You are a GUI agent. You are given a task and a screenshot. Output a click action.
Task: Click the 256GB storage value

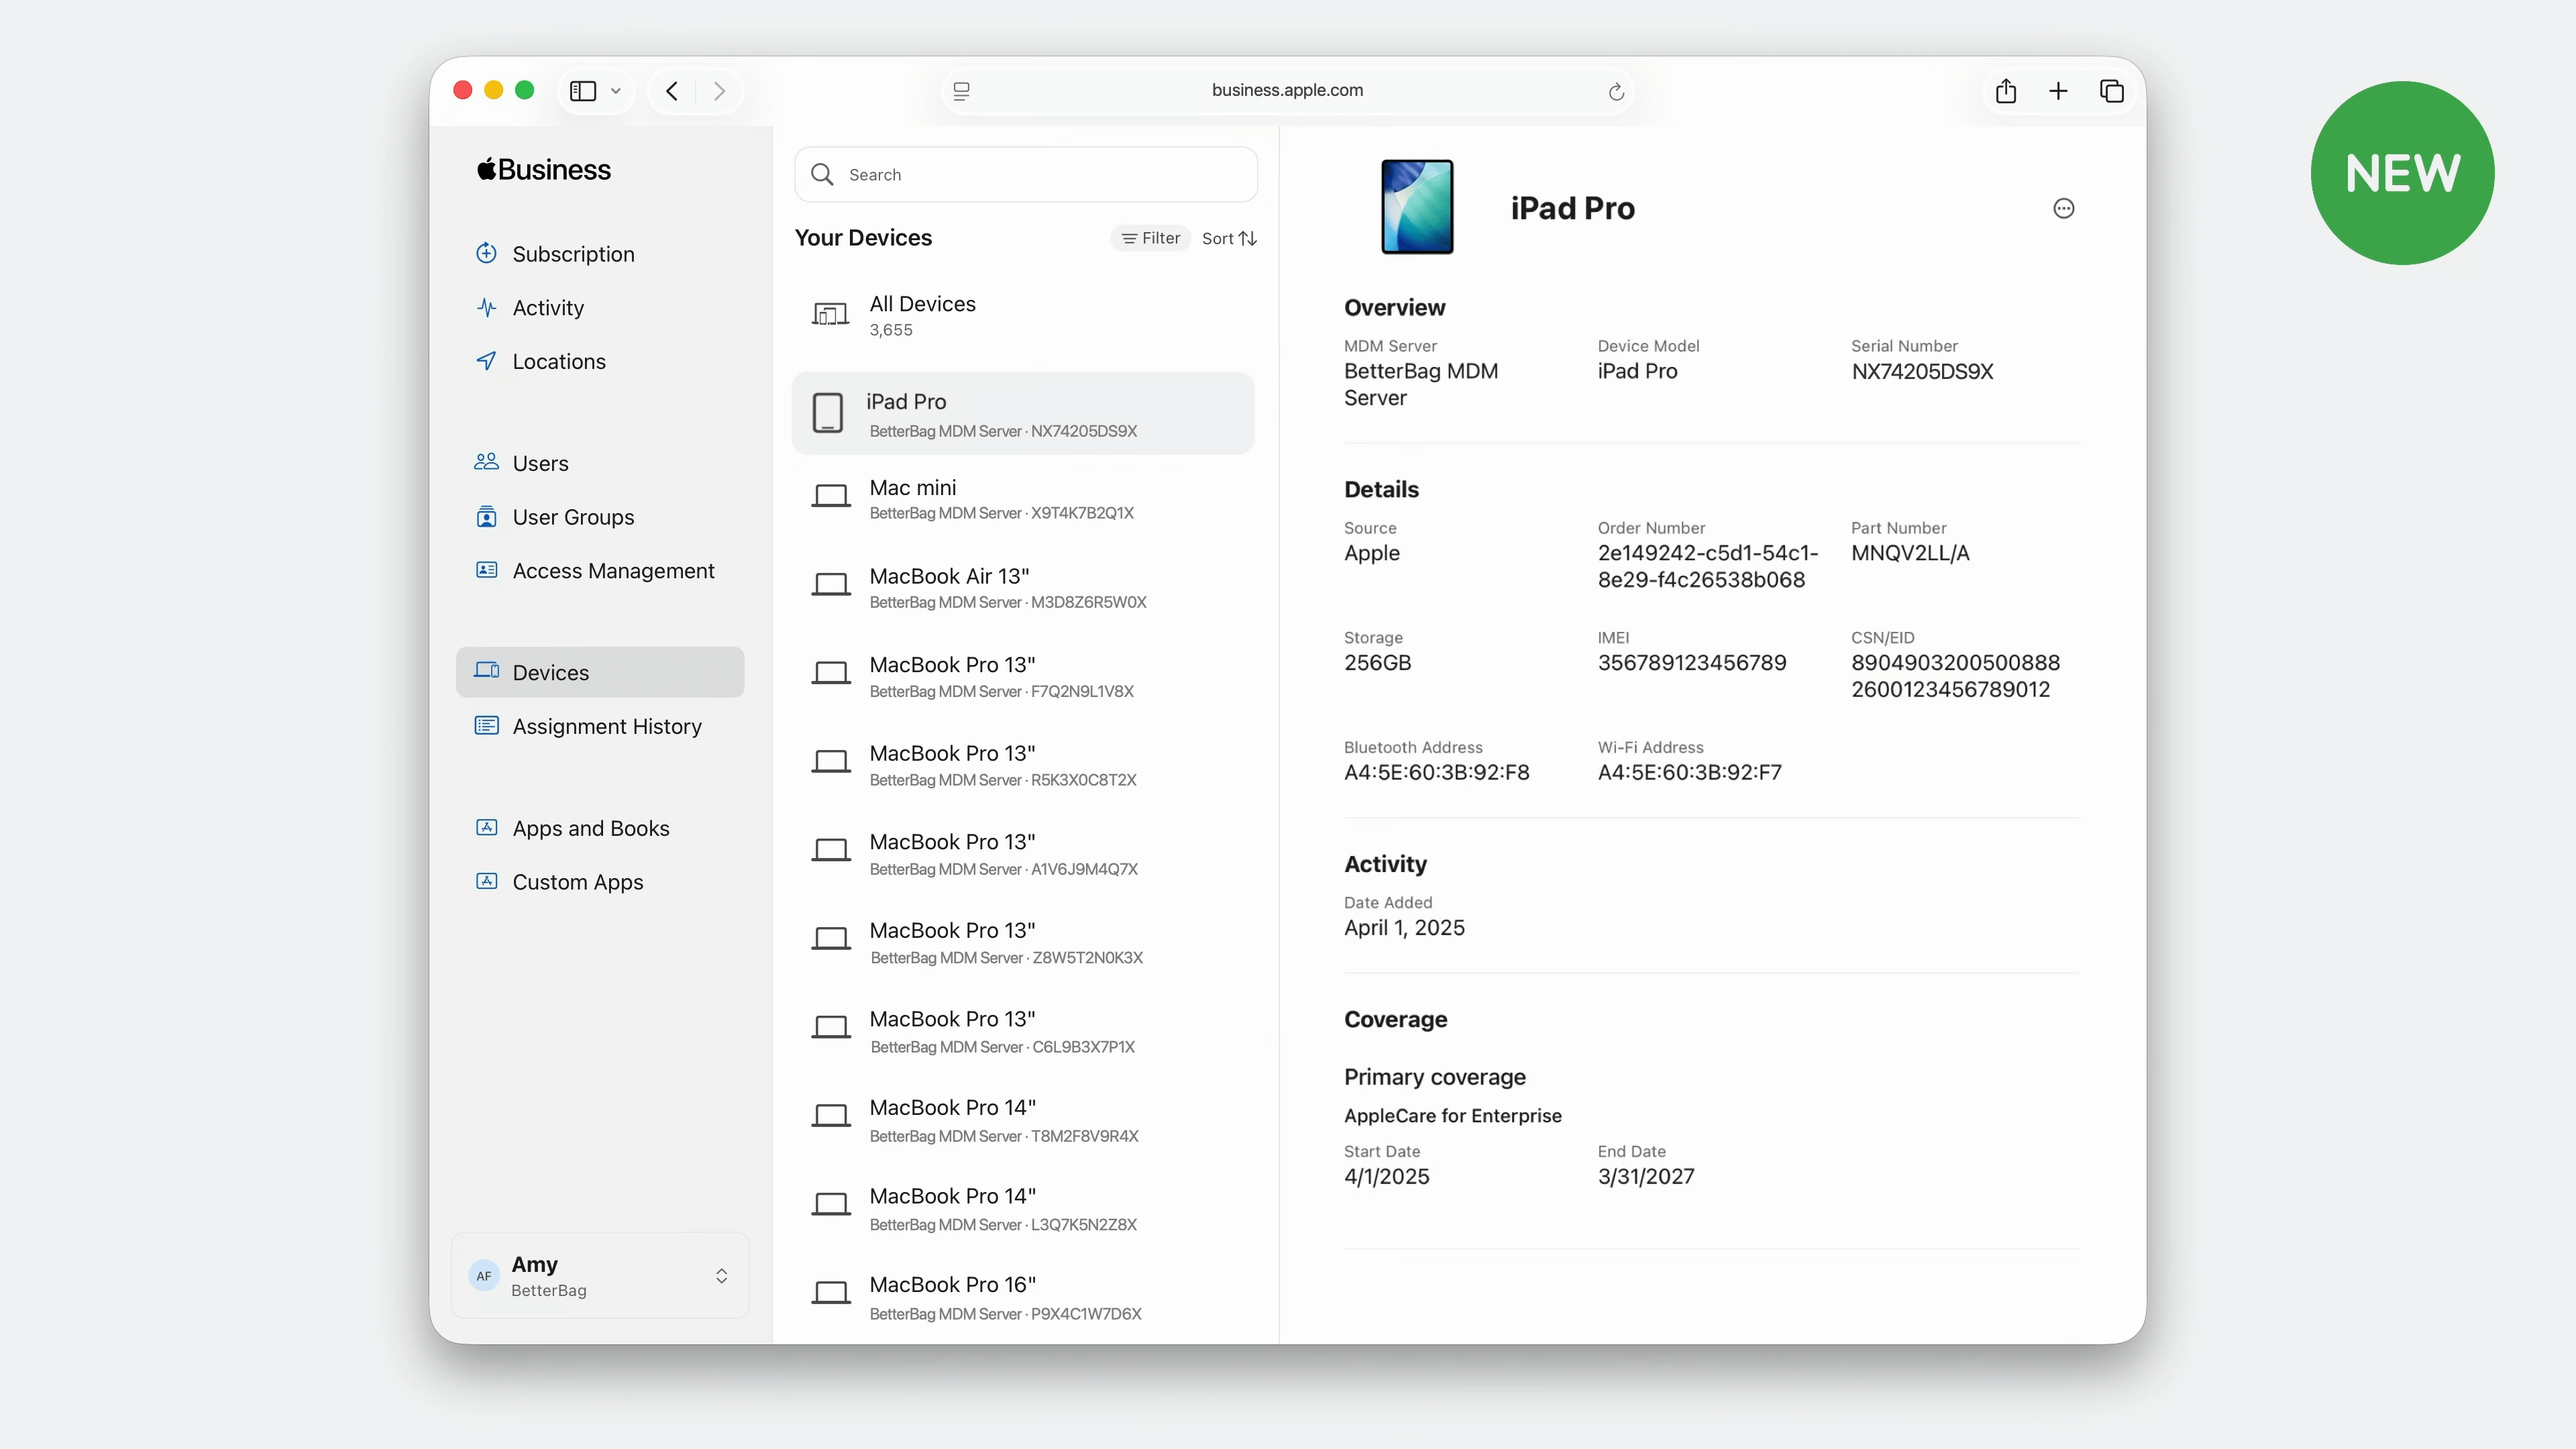[x=1377, y=662]
